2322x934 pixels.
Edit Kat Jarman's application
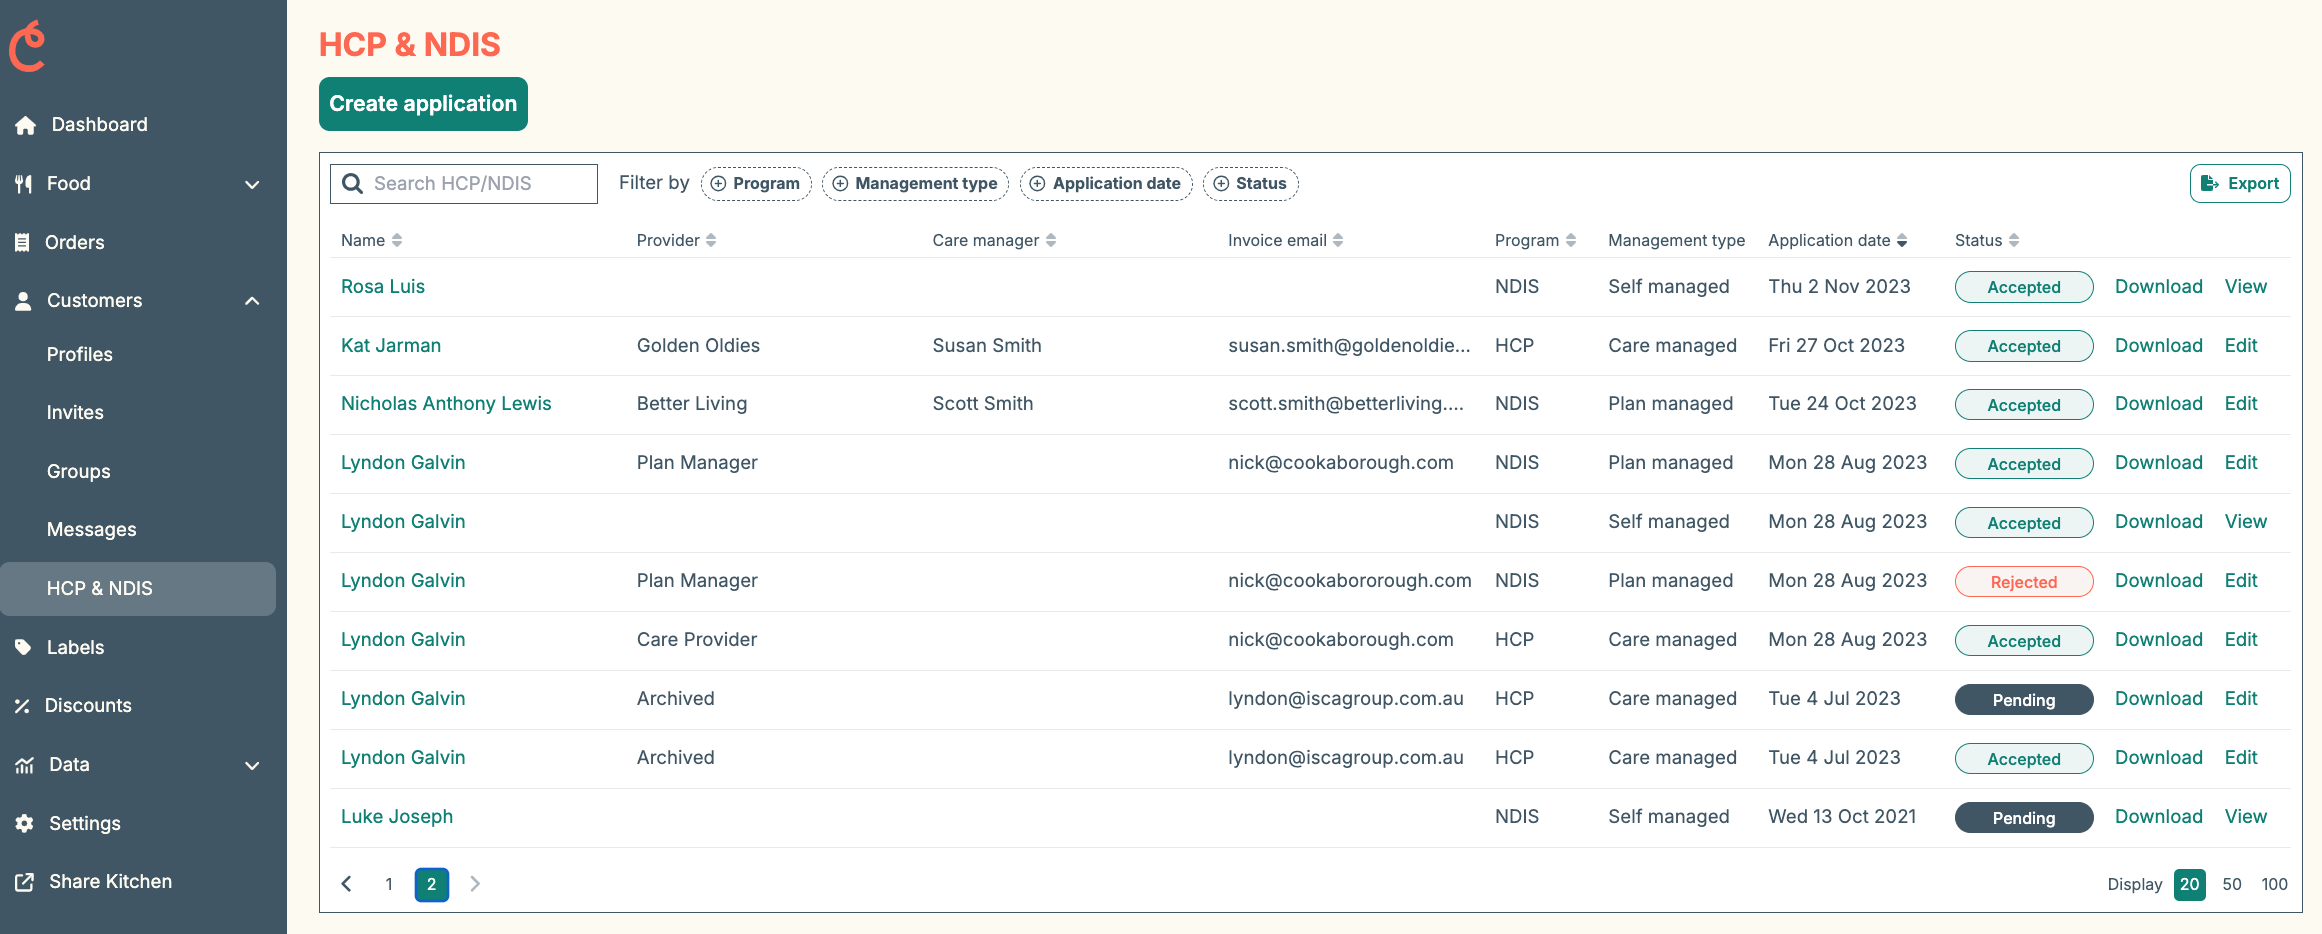(2241, 346)
